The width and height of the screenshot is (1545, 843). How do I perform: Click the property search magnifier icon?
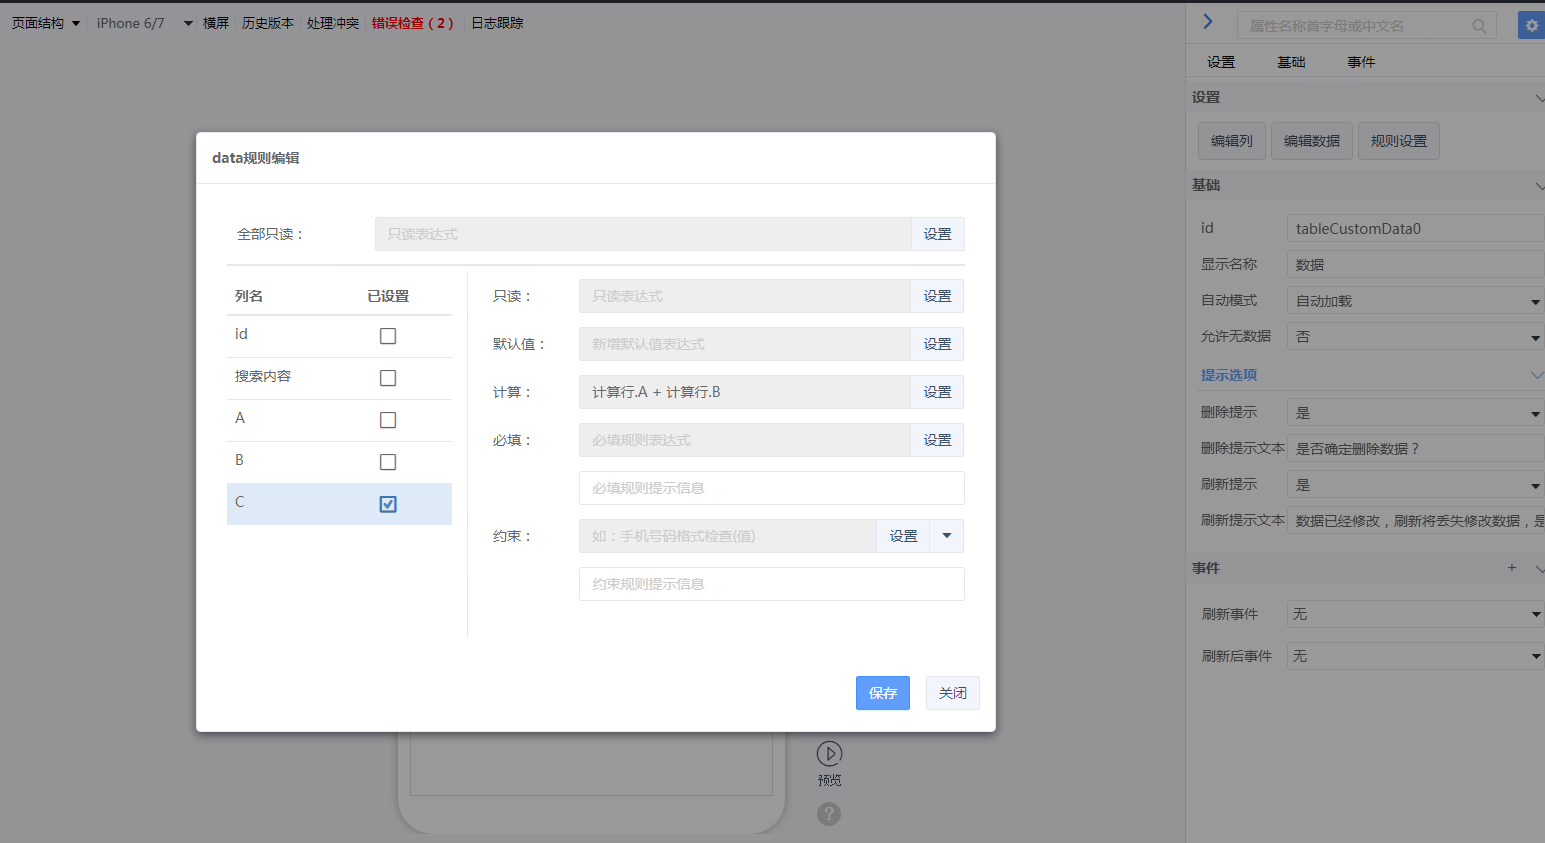(1479, 26)
